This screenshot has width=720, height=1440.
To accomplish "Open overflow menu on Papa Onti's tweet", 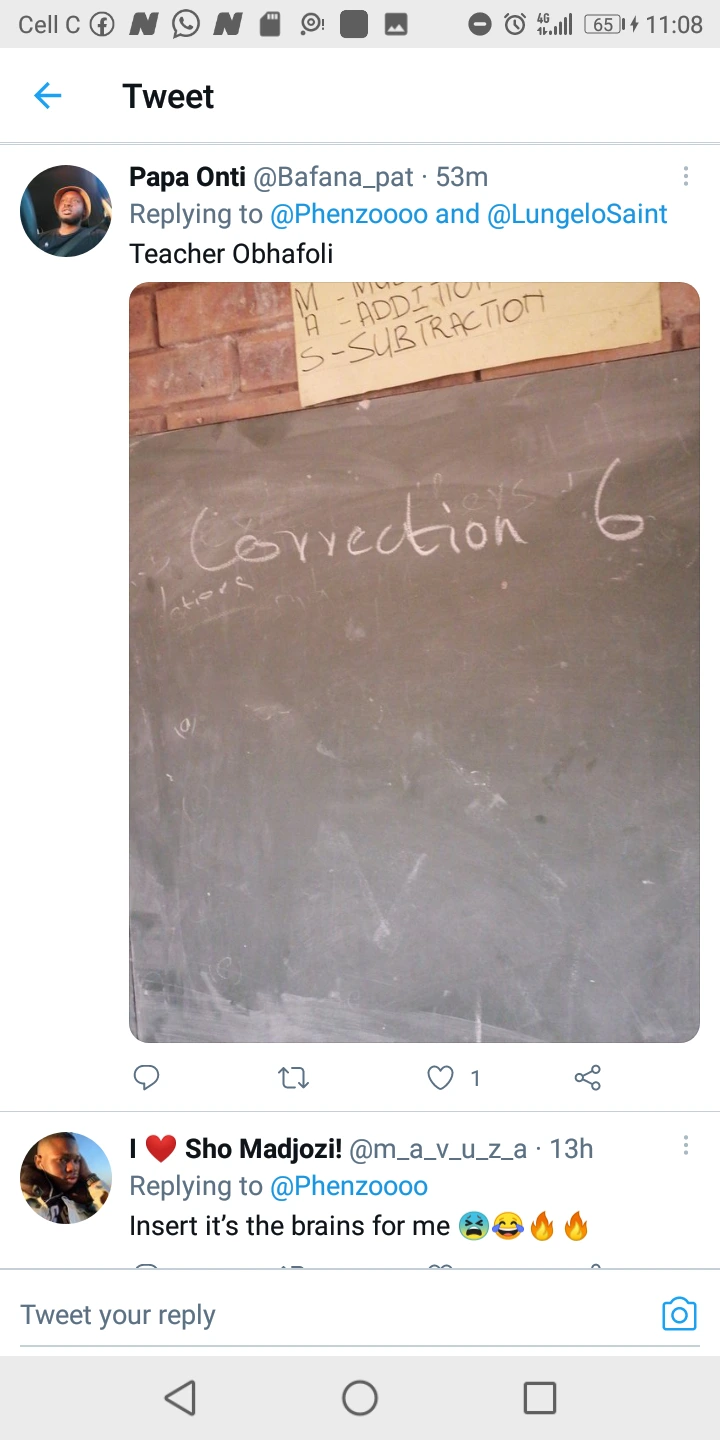I will point(686,176).
